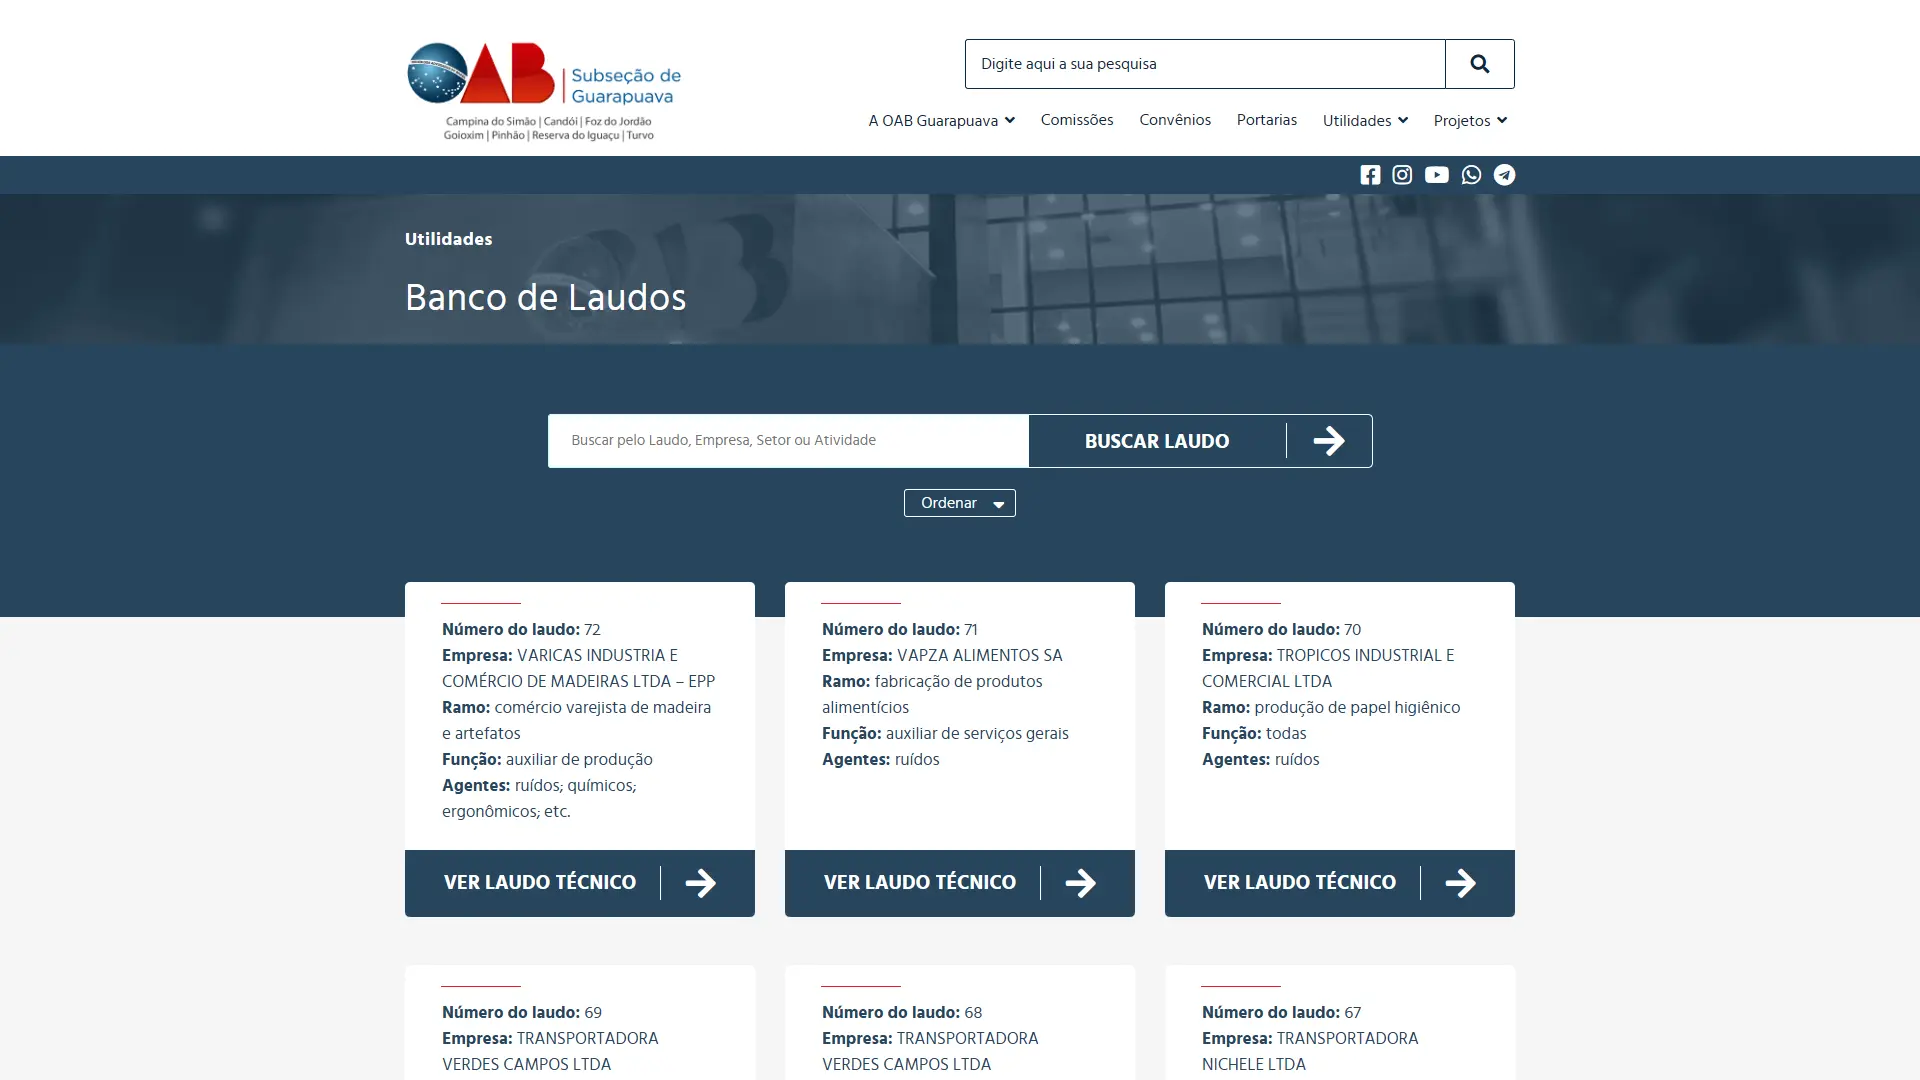Expand the Ordenar dropdown

coord(960,503)
